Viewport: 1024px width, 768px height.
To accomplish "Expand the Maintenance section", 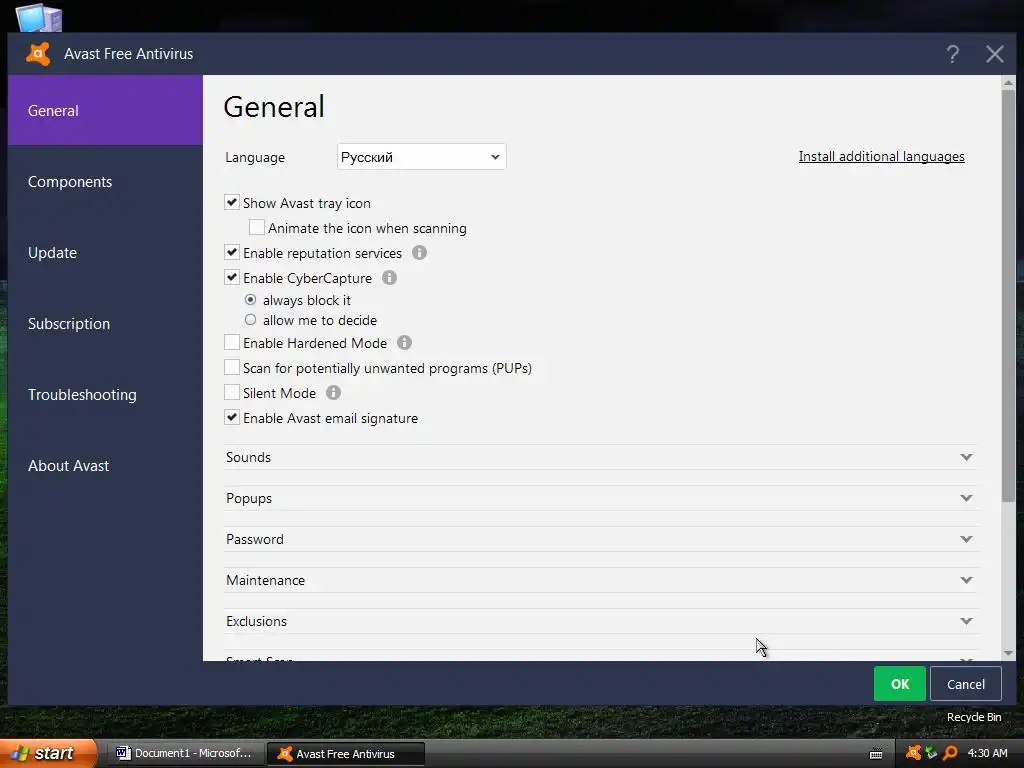I will 601,580.
